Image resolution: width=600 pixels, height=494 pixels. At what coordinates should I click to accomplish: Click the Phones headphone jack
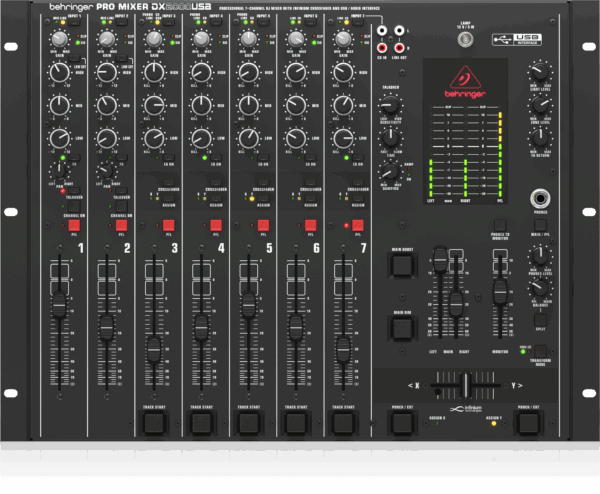click(x=540, y=199)
